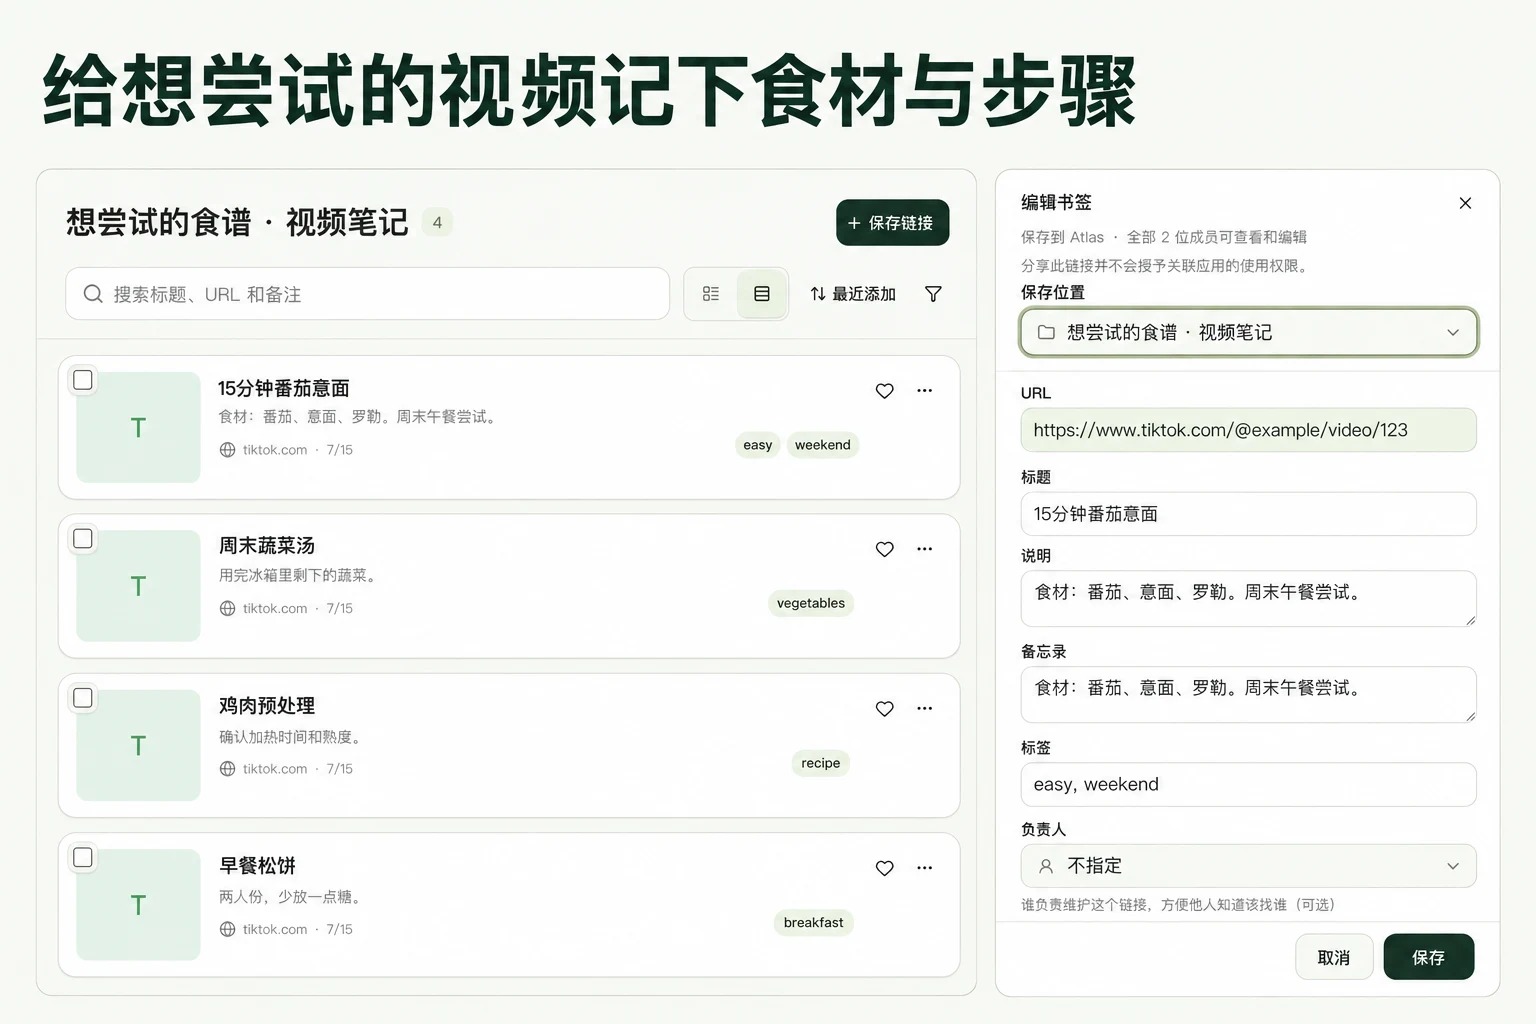Click tiktok.com source under 周末蔬菜汤
The height and width of the screenshot is (1024, 1536).
click(x=275, y=608)
